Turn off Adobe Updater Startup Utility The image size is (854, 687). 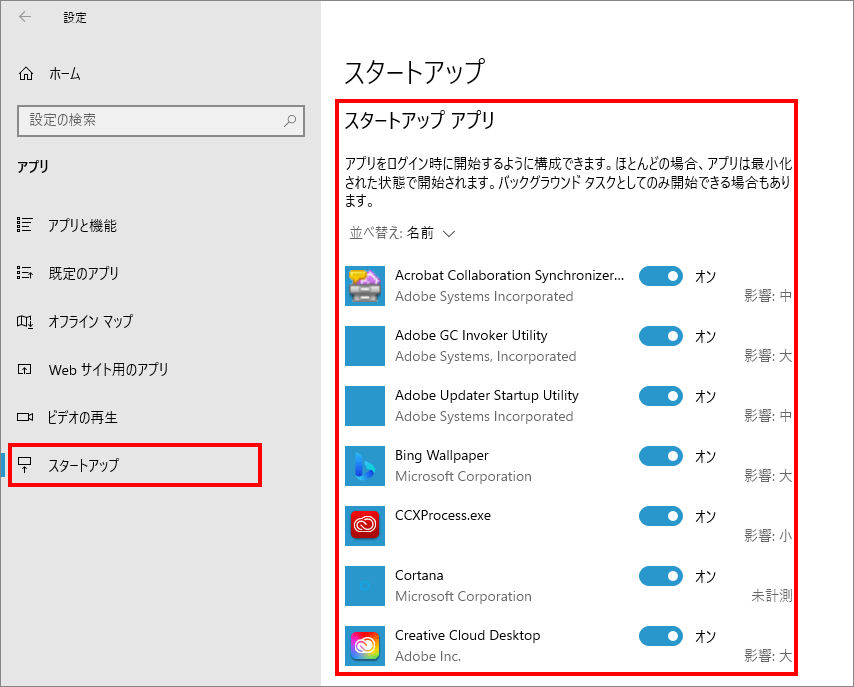tap(661, 396)
